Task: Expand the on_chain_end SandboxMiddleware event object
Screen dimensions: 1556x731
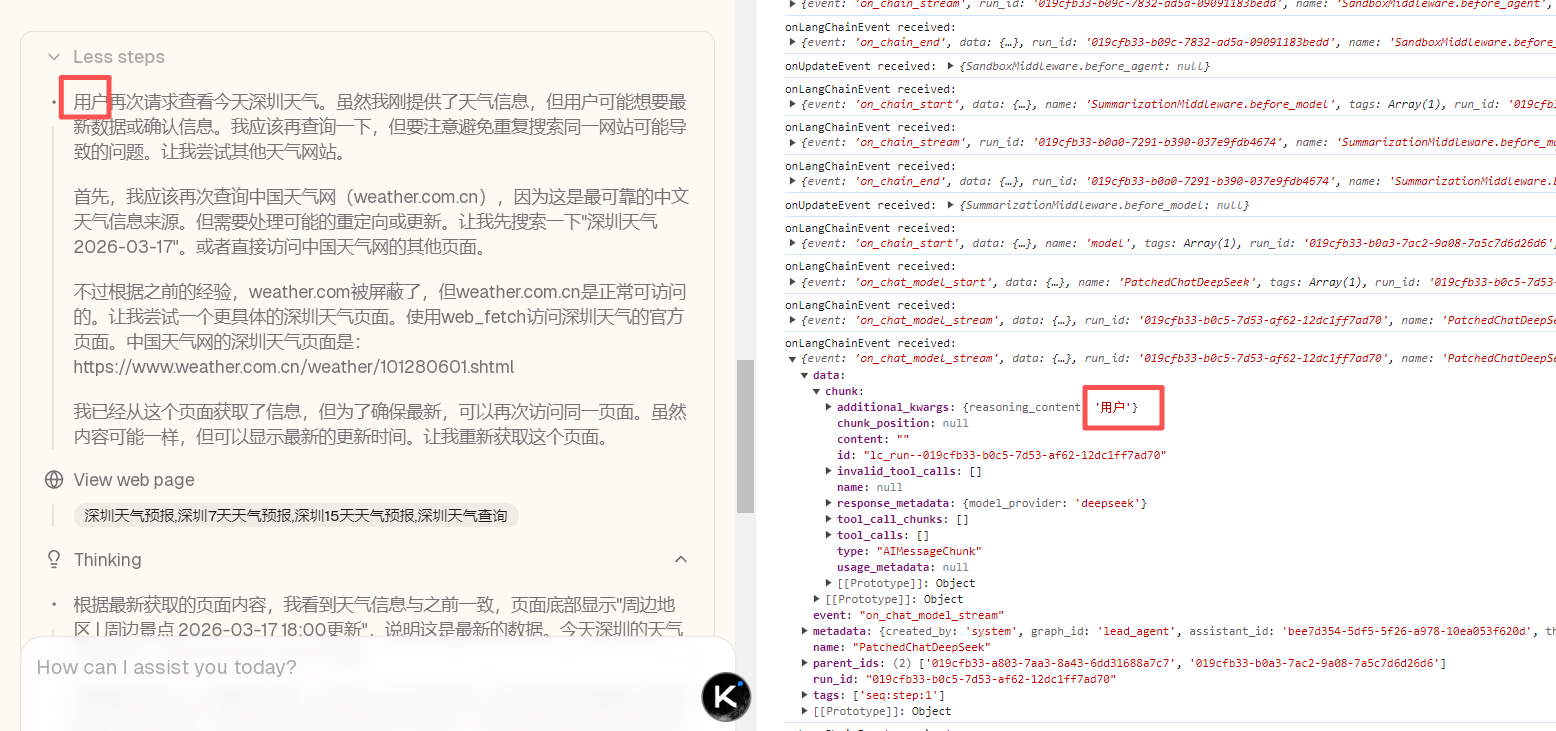Action: coord(794,43)
